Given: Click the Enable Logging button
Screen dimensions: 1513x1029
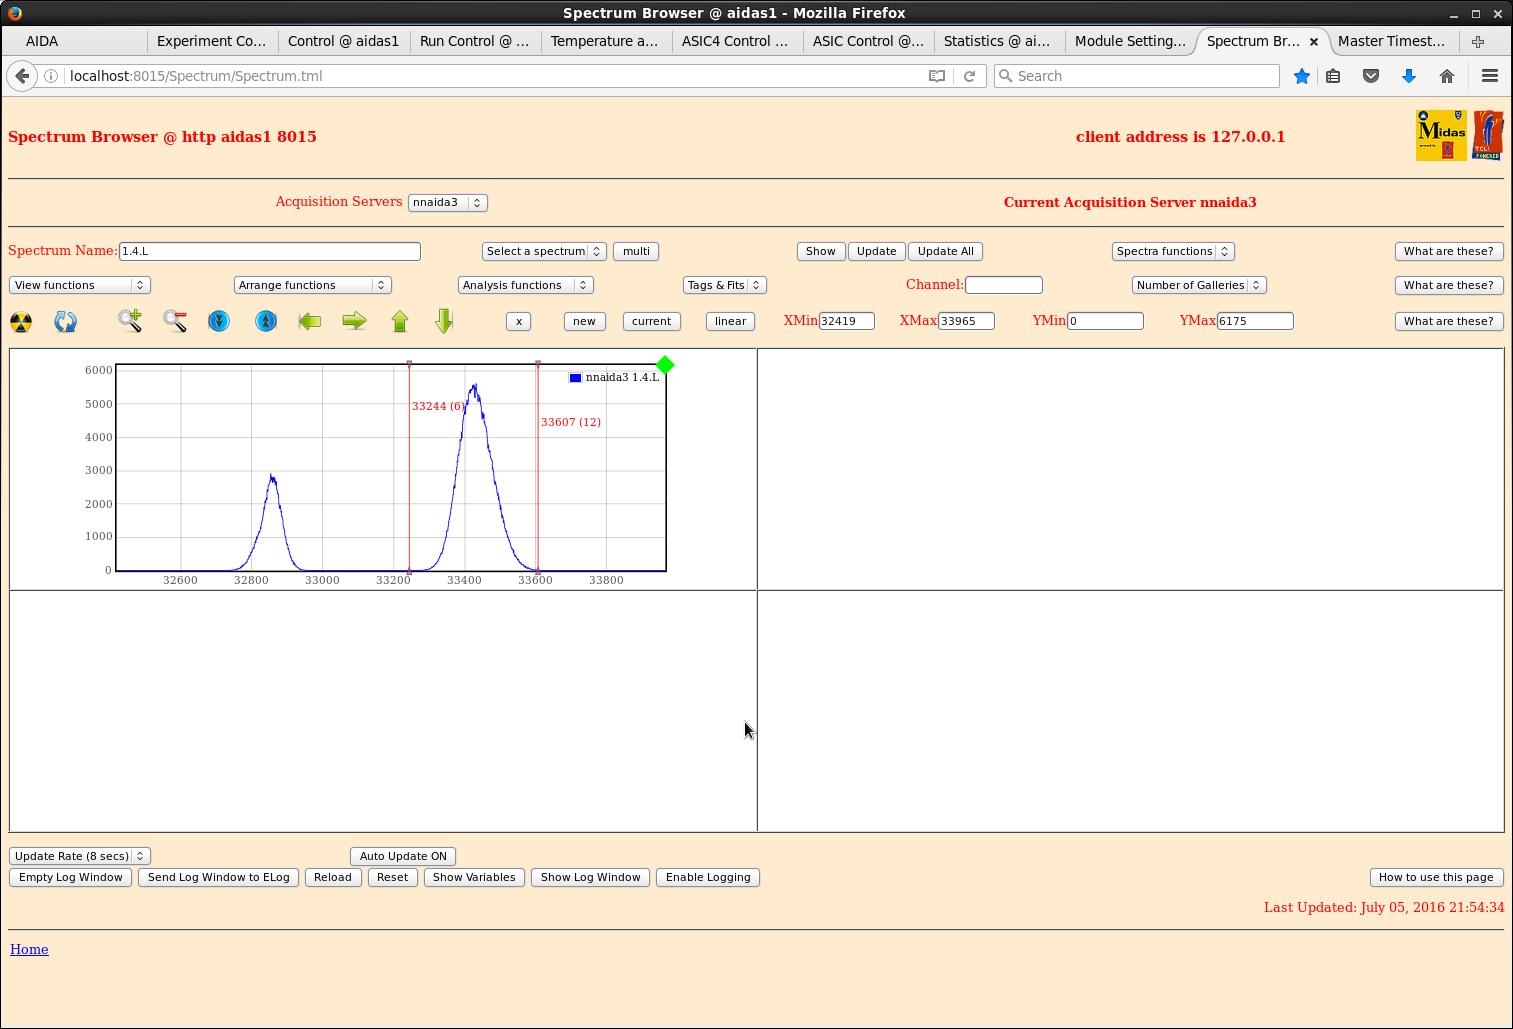Looking at the screenshot, I should 708,877.
